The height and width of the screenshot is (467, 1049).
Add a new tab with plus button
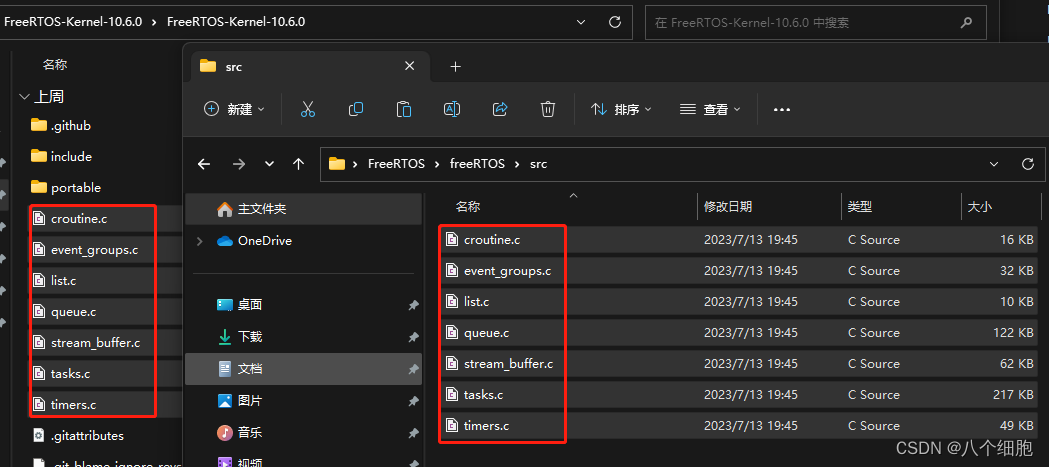pyautogui.click(x=456, y=66)
